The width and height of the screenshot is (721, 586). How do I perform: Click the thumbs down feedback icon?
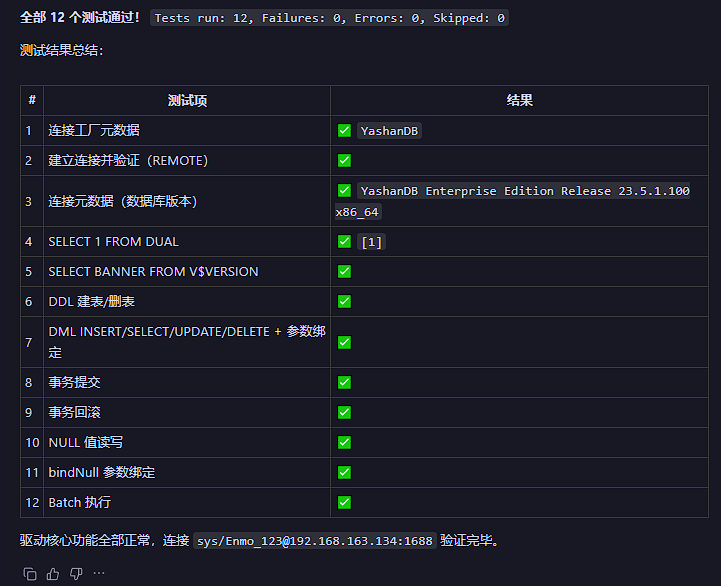click(76, 573)
